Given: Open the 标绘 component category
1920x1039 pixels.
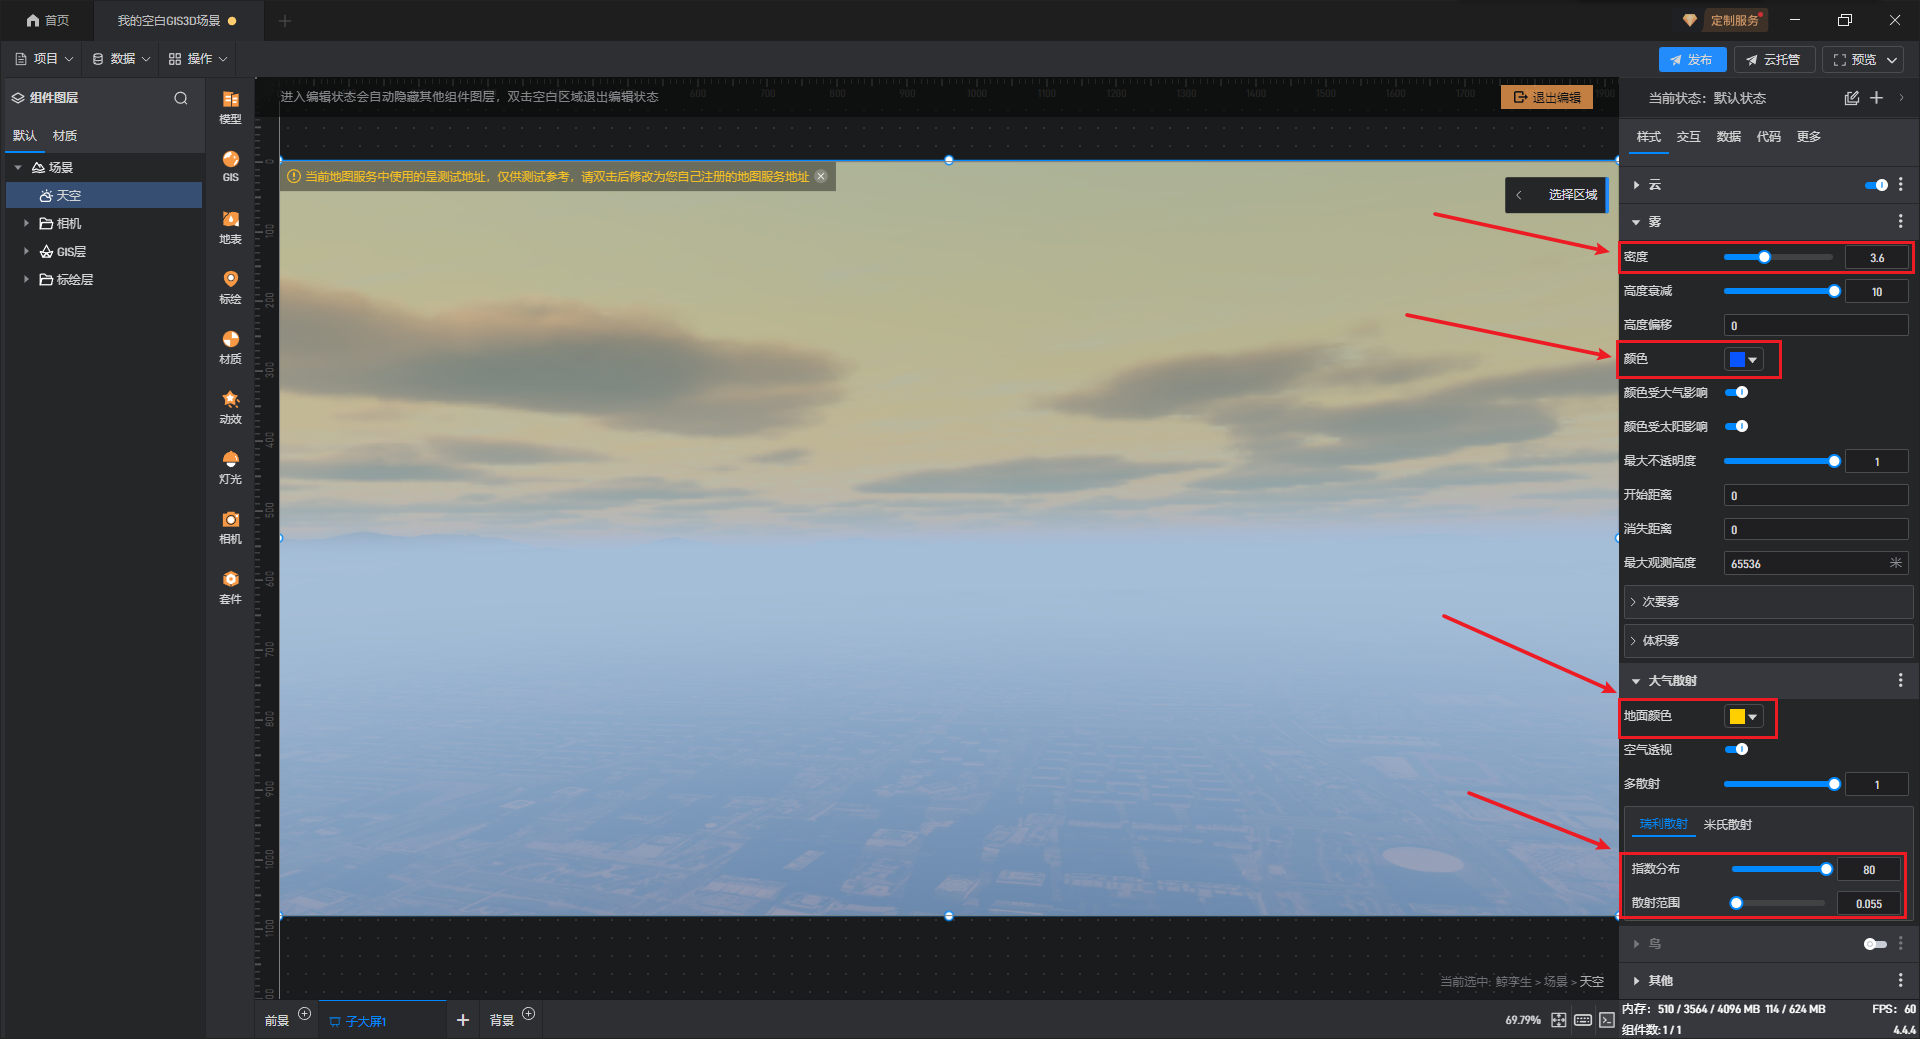Looking at the screenshot, I should click(x=230, y=287).
